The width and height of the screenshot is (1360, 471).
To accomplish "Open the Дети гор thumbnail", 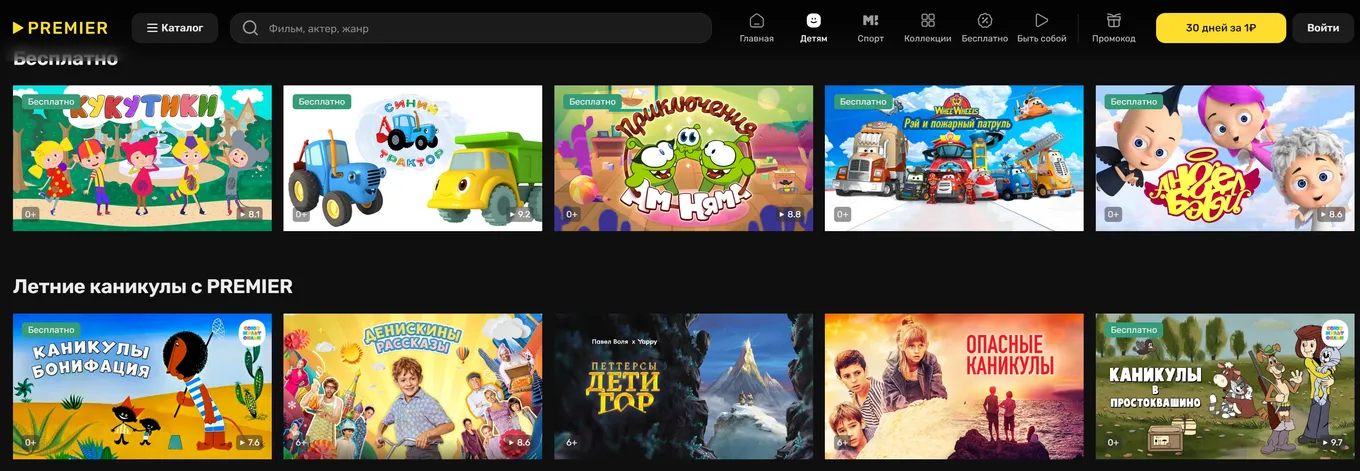I will [684, 387].
